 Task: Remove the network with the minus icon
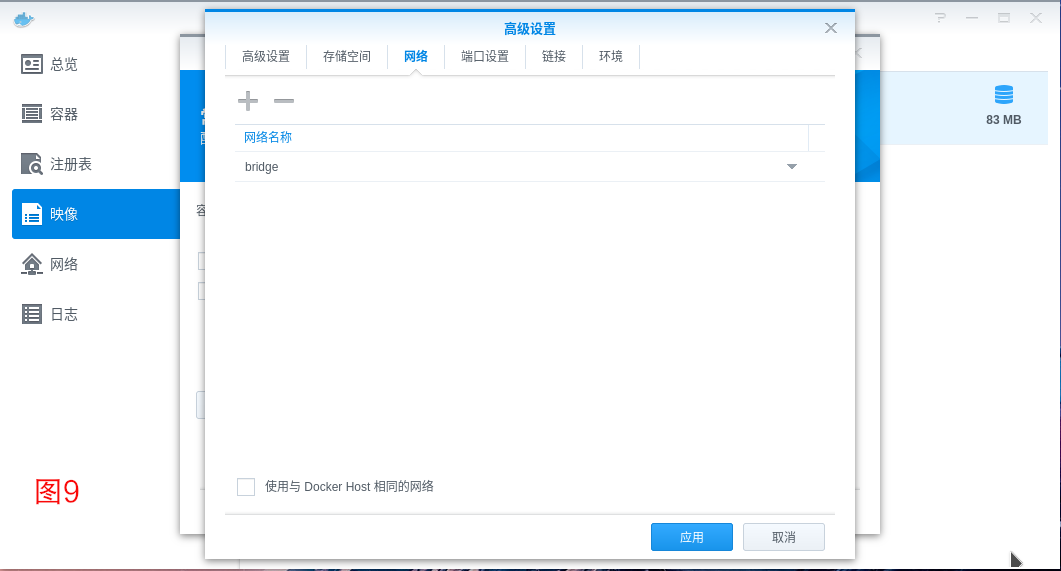(284, 101)
